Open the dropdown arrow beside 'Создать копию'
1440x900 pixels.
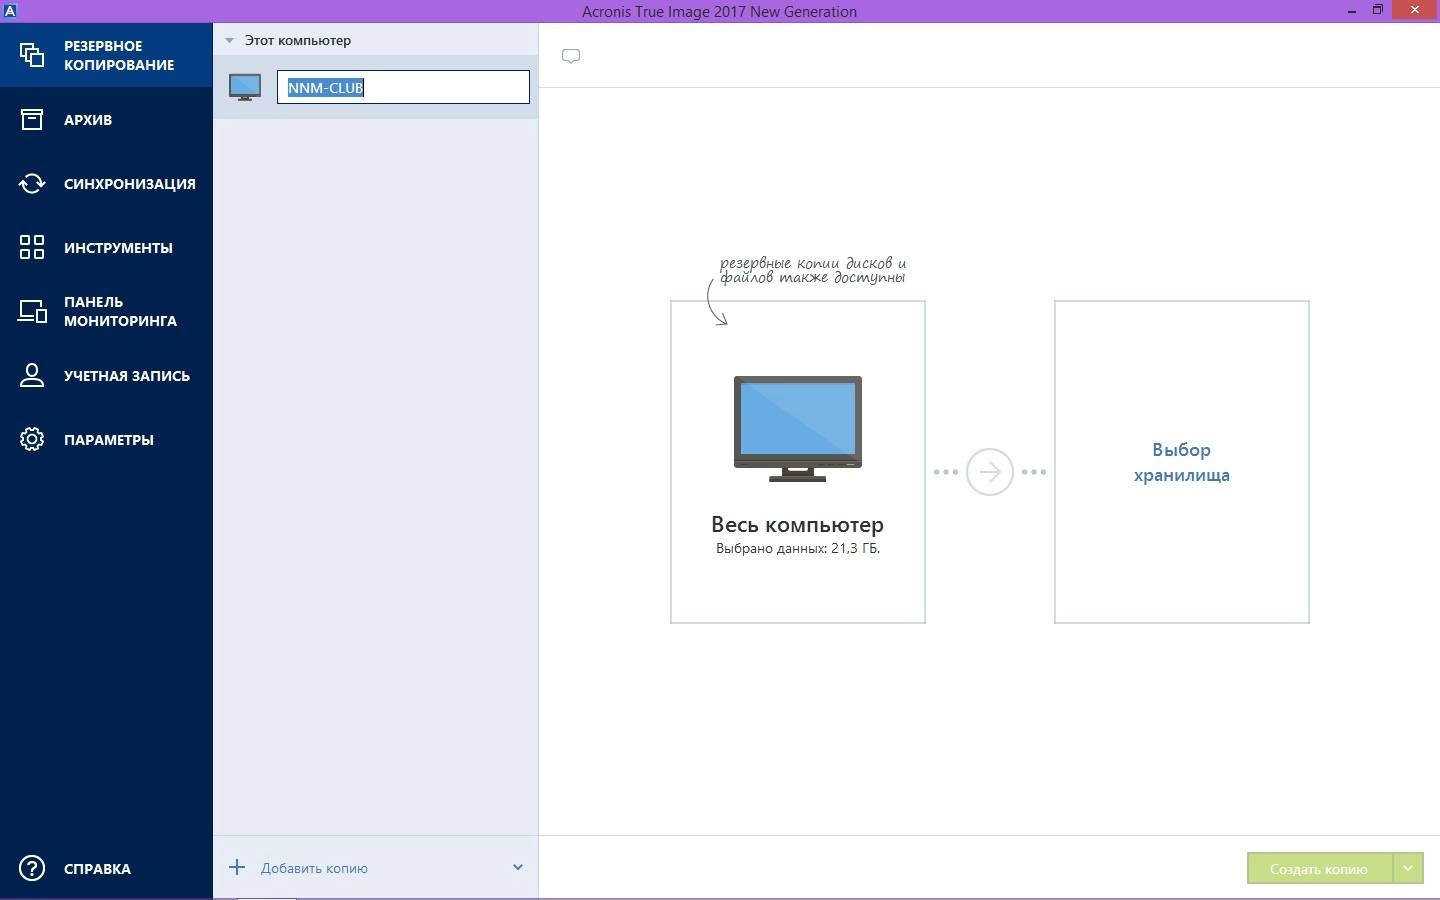[1408, 868]
